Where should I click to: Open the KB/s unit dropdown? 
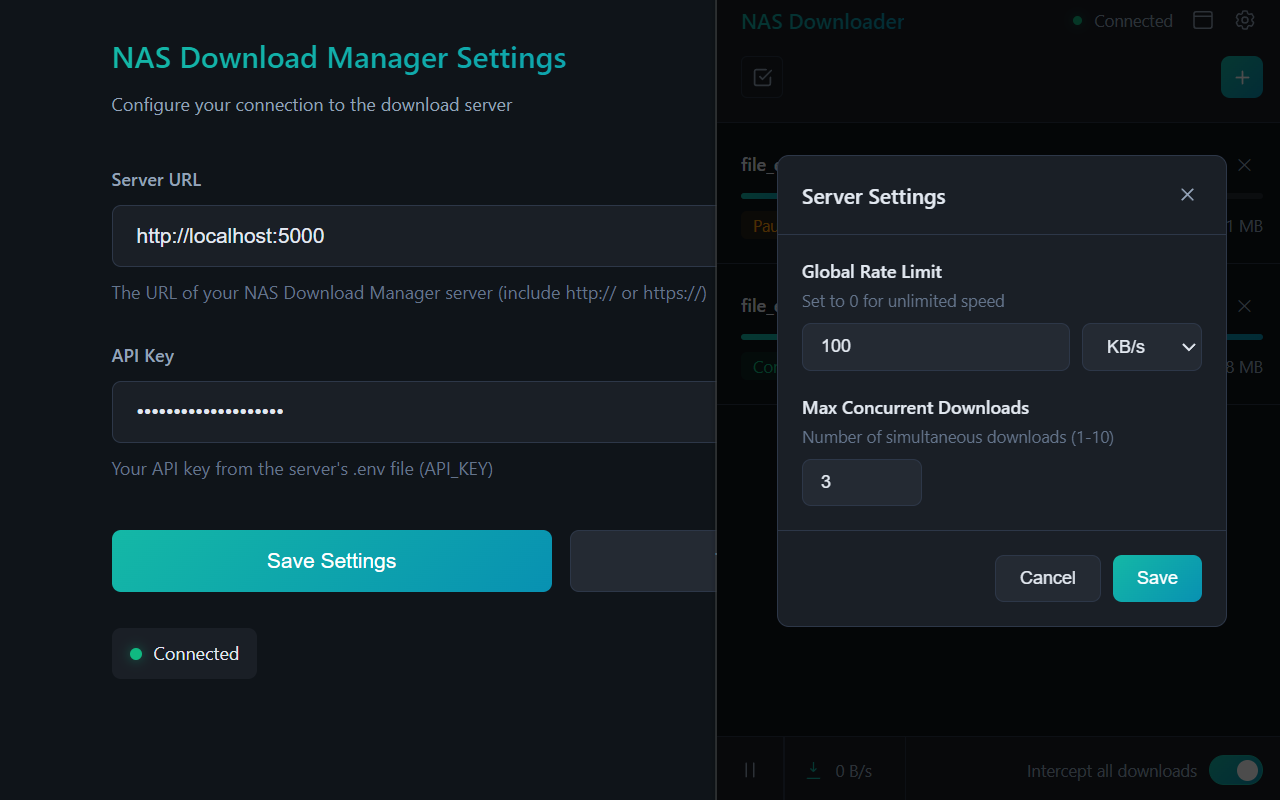1142,346
